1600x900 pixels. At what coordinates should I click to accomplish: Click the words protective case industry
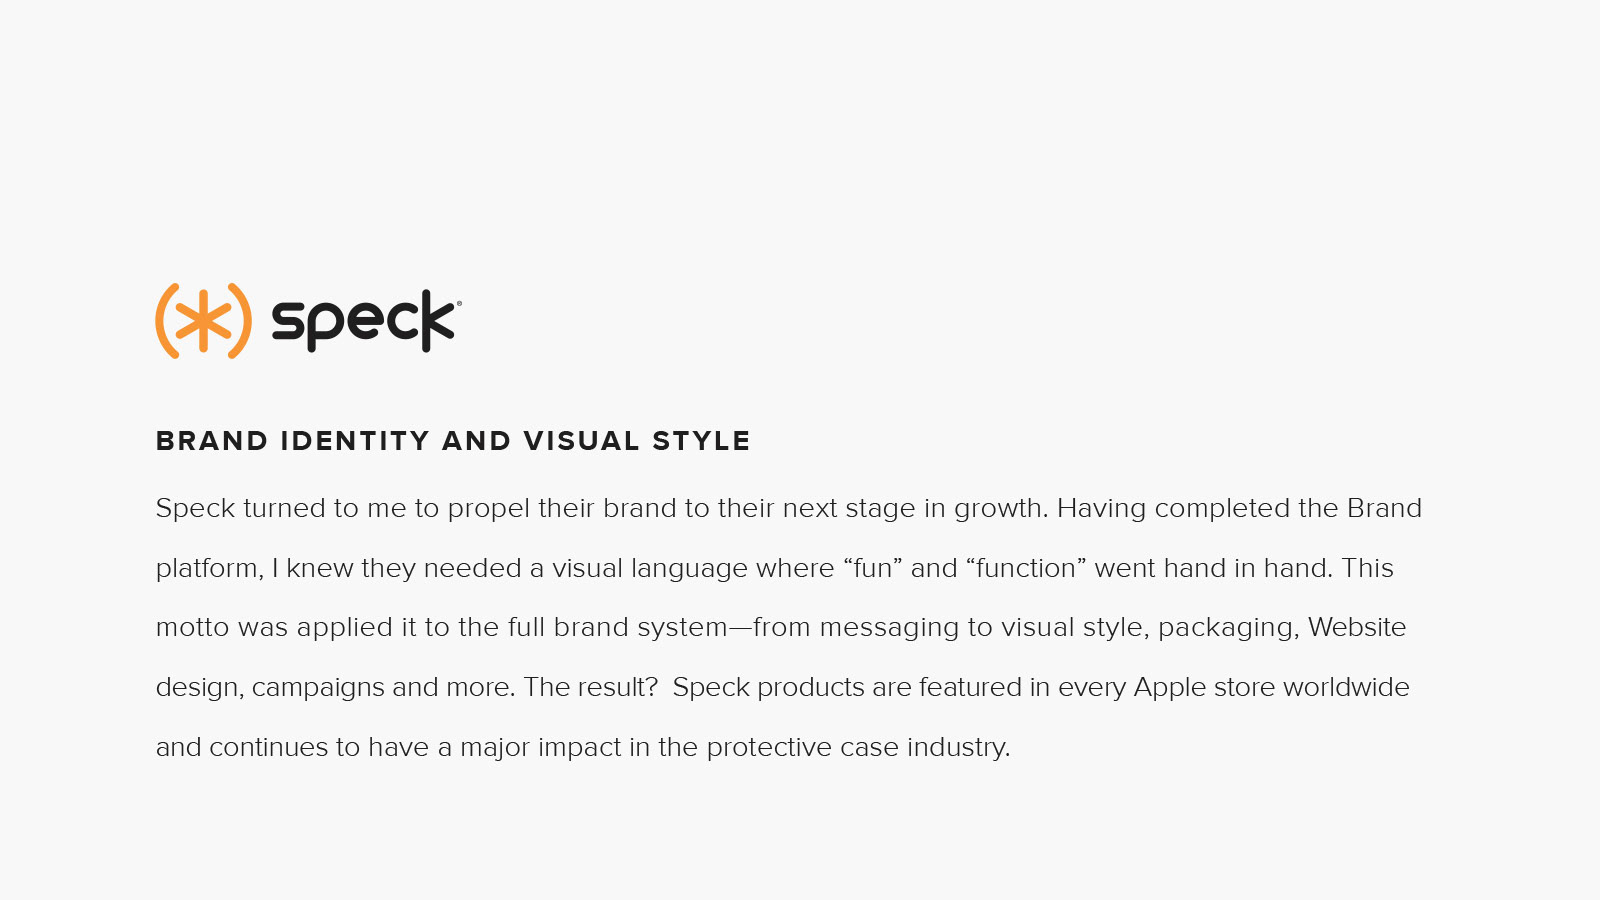(858, 748)
